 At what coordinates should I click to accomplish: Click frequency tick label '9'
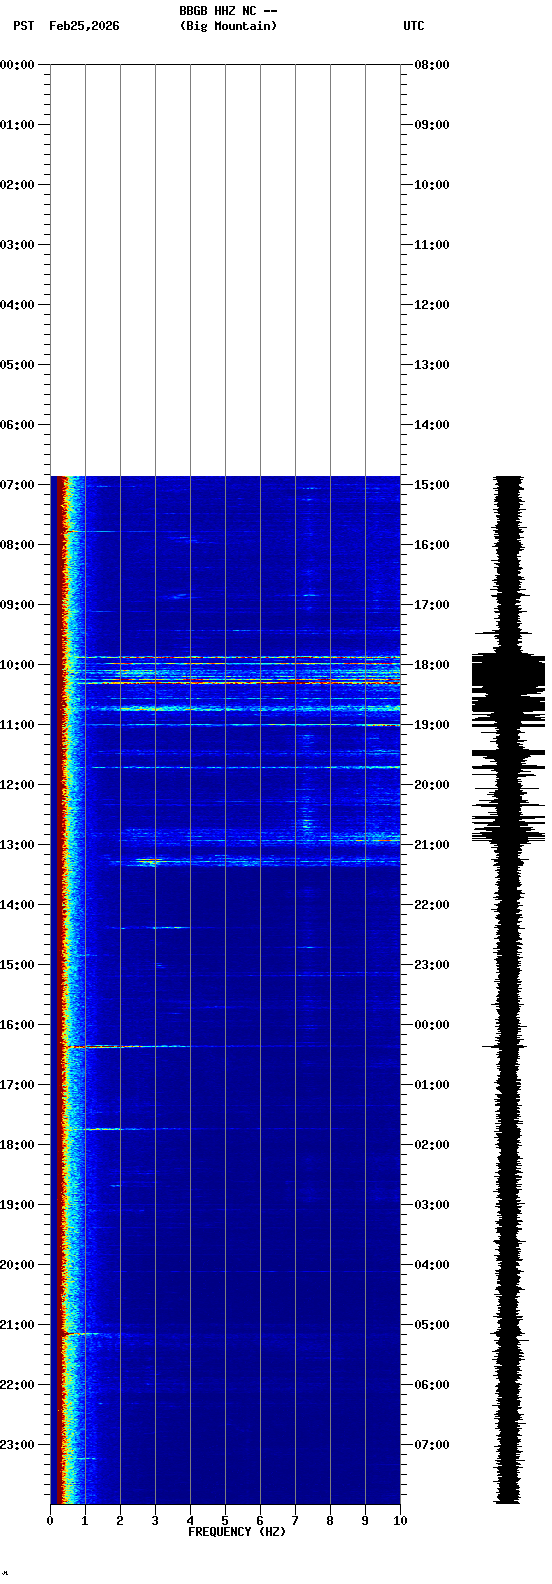click(365, 1521)
